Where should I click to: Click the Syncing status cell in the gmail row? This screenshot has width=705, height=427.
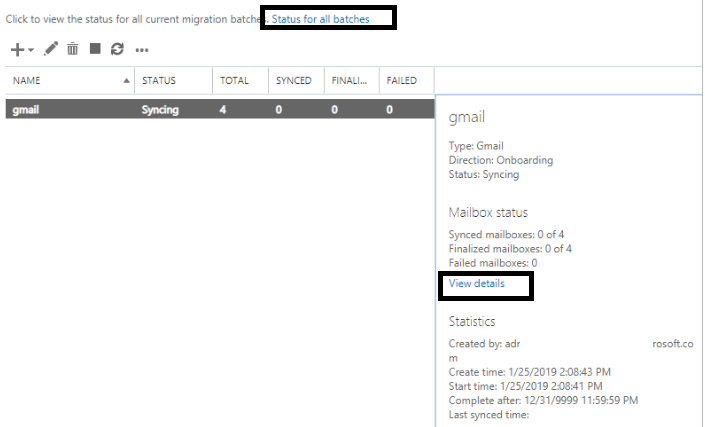pyautogui.click(x=160, y=110)
